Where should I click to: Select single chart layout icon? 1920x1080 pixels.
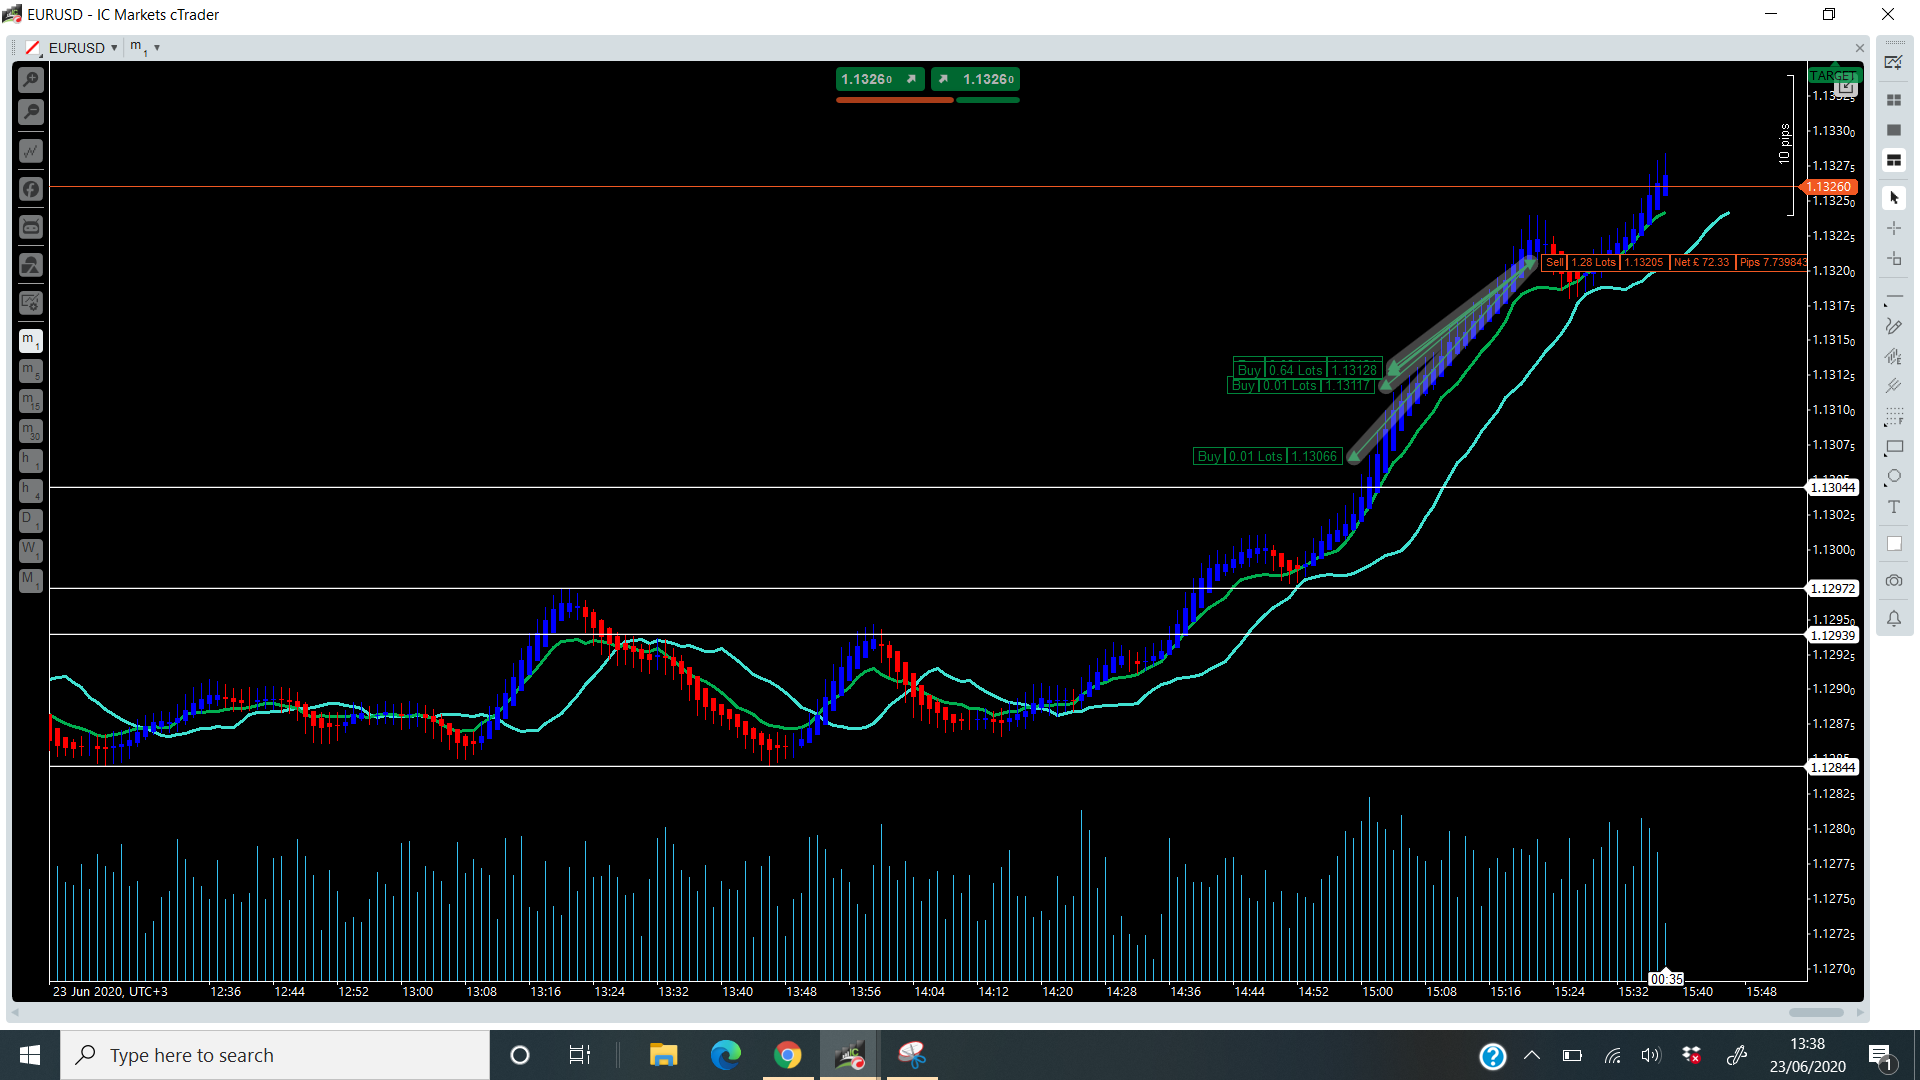[1894, 130]
